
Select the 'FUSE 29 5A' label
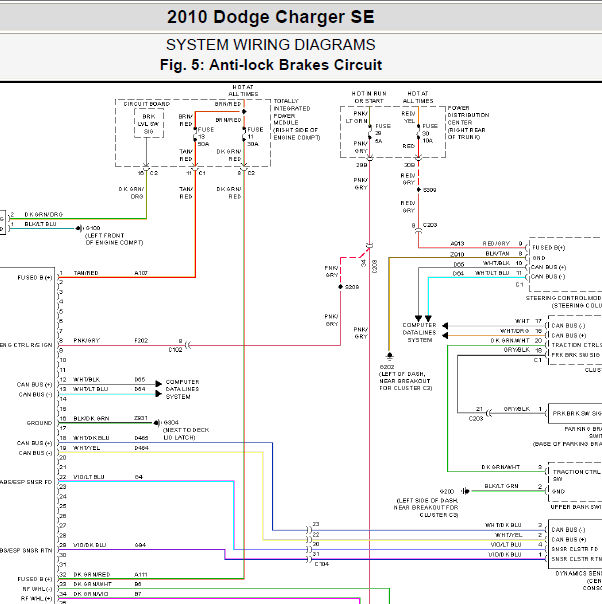(383, 133)
